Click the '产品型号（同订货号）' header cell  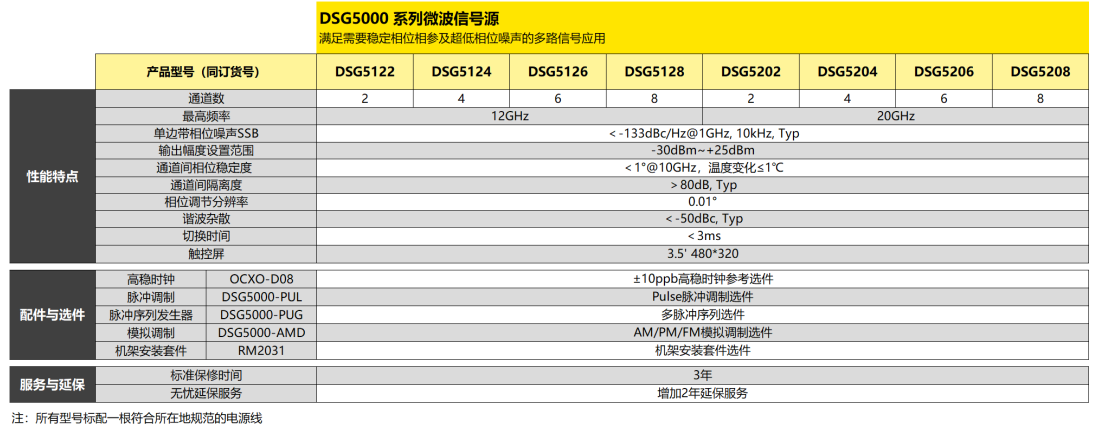coord(206,71)
